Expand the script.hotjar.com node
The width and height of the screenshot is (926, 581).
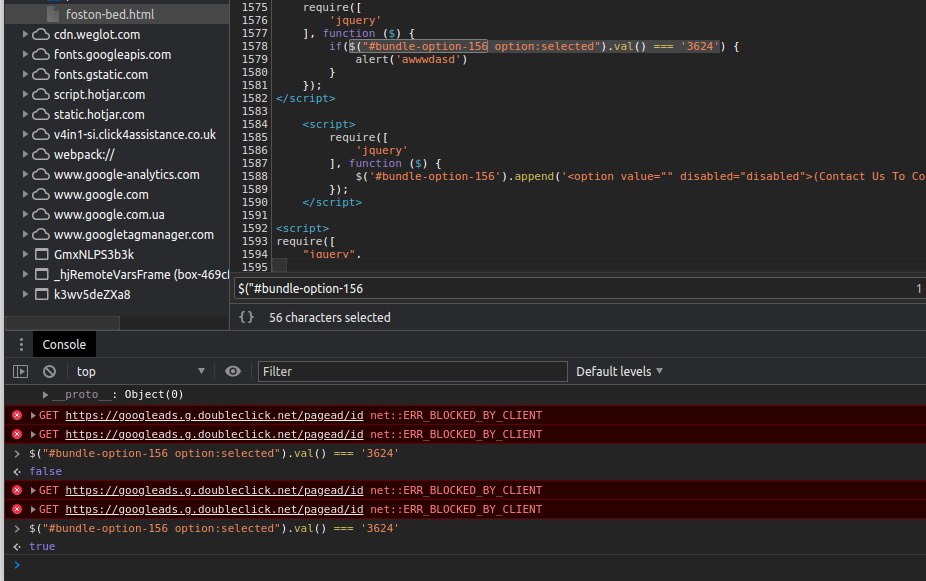25,94
